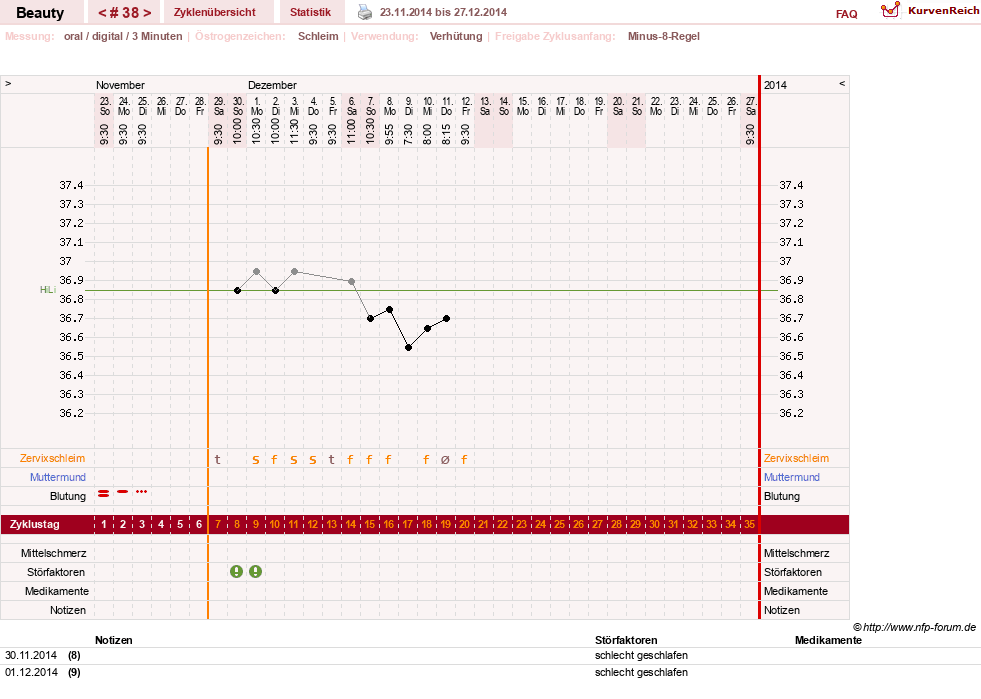
Task: Click the 11:30 measurement time on December 3
Action: (x=295, y=132)
